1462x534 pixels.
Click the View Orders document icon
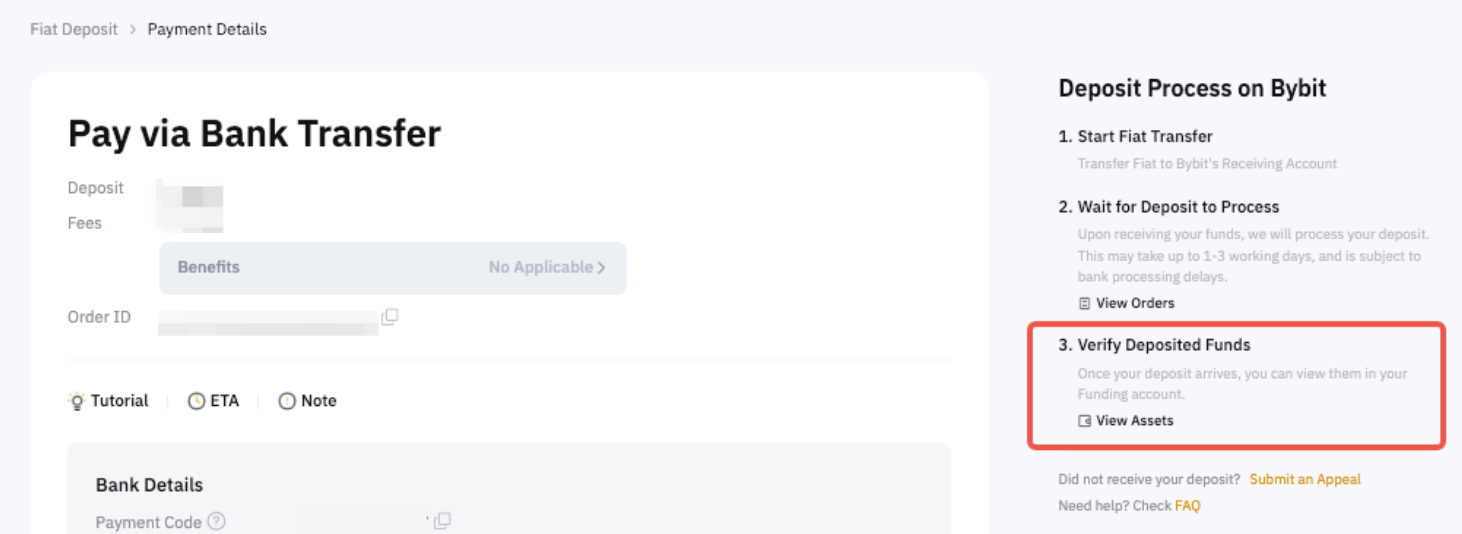coord(1085,303)
